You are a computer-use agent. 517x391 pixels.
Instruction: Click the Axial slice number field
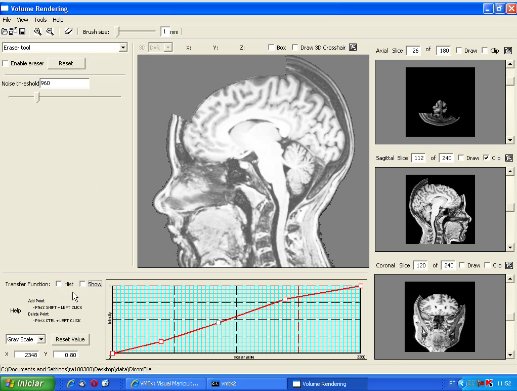pyautogui.click(x=413, y=51)
